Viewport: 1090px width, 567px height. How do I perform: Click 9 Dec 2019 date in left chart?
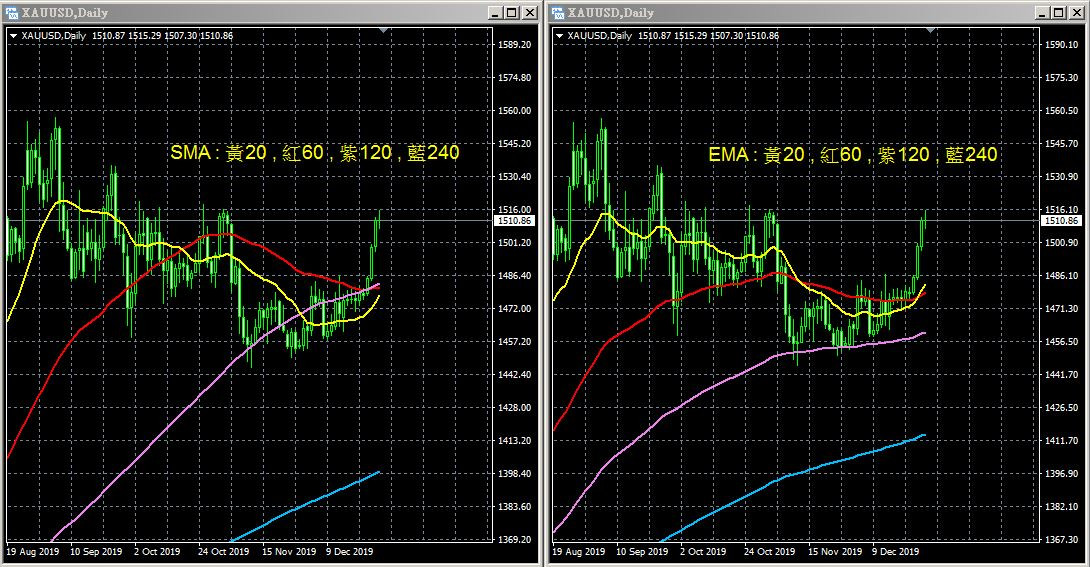350,552
